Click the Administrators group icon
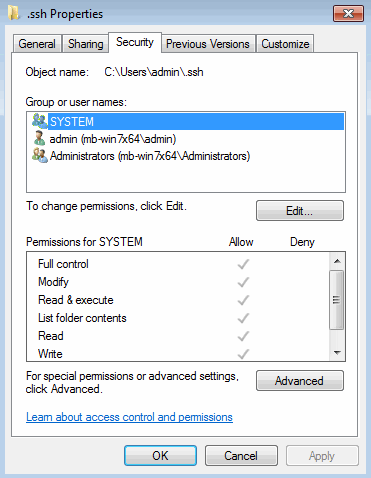Image resolution: width=371 pixels, height=478 pixels. pyautogui.click(x=40, y=156)
